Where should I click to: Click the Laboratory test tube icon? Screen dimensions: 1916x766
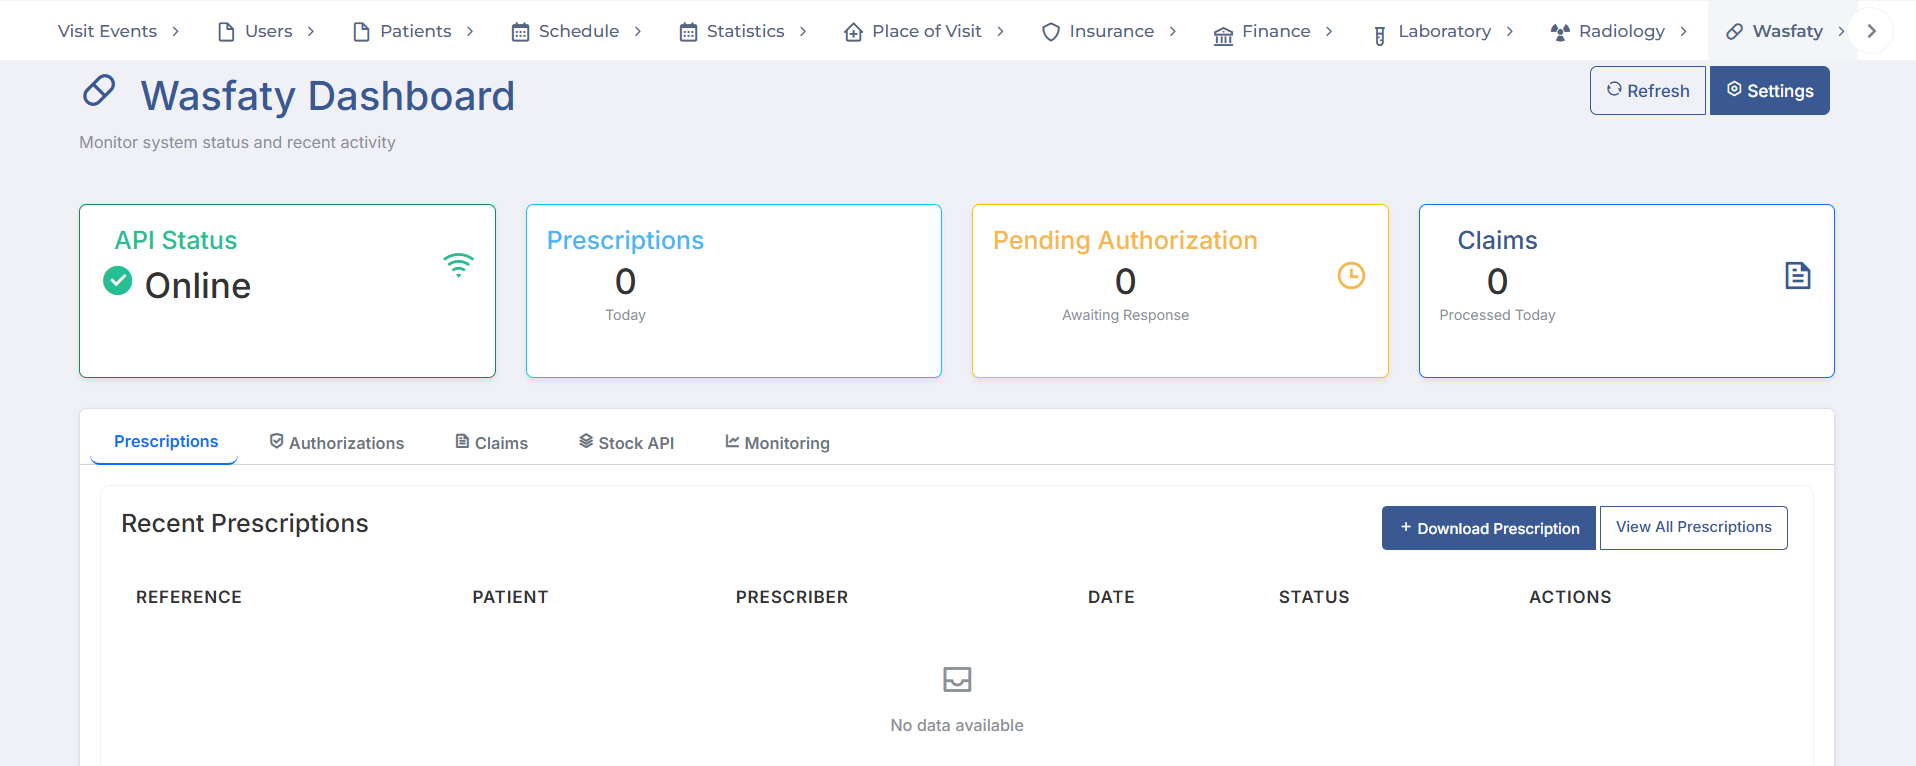pos(1380,36)
